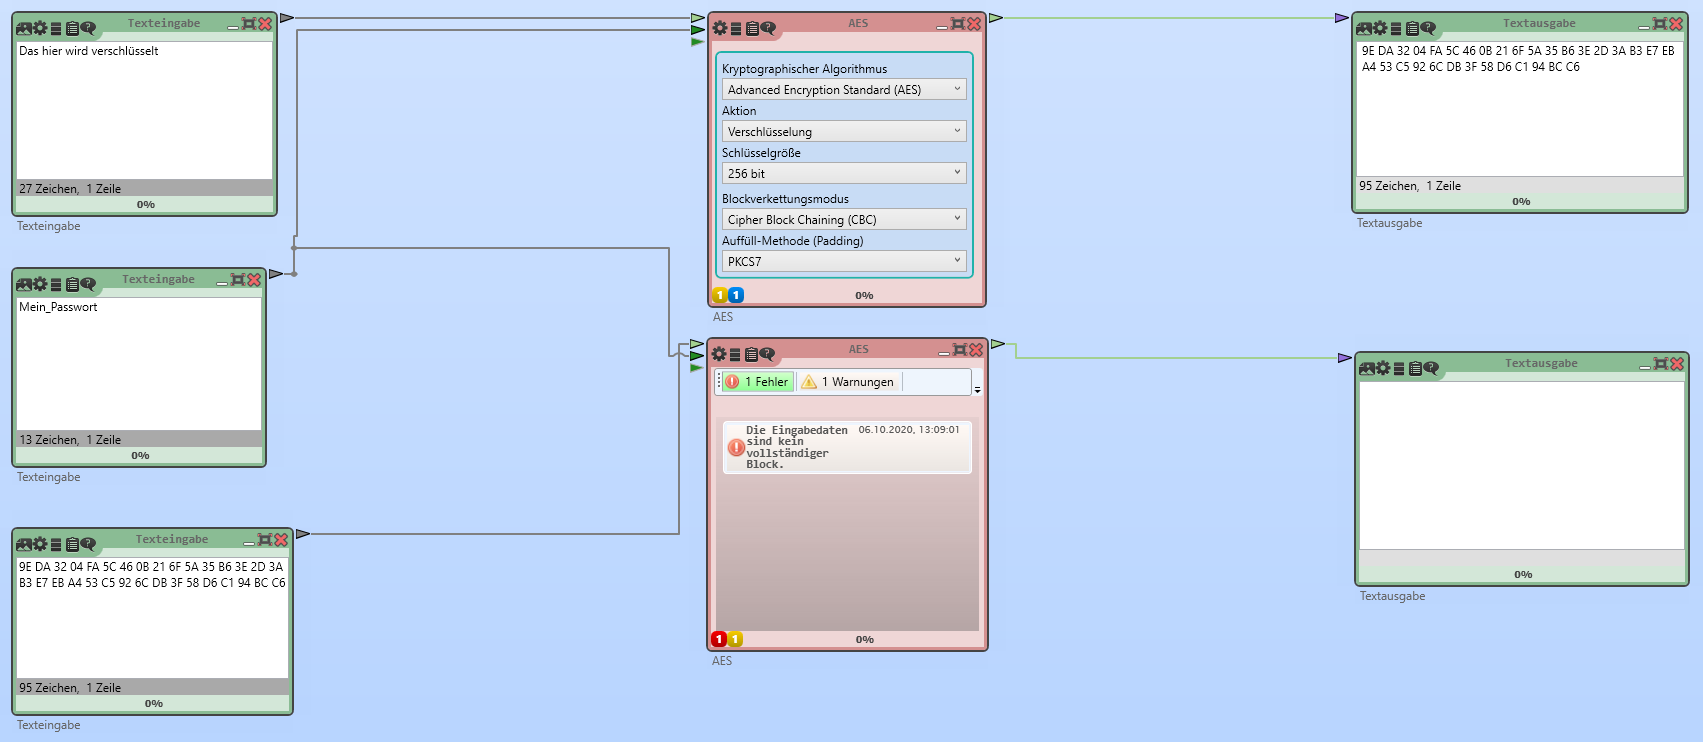Open log clipboard icon on Mein_Passwort Texteingabe
This screenshot has height=742, width=1703.
[x=72, y=284]
